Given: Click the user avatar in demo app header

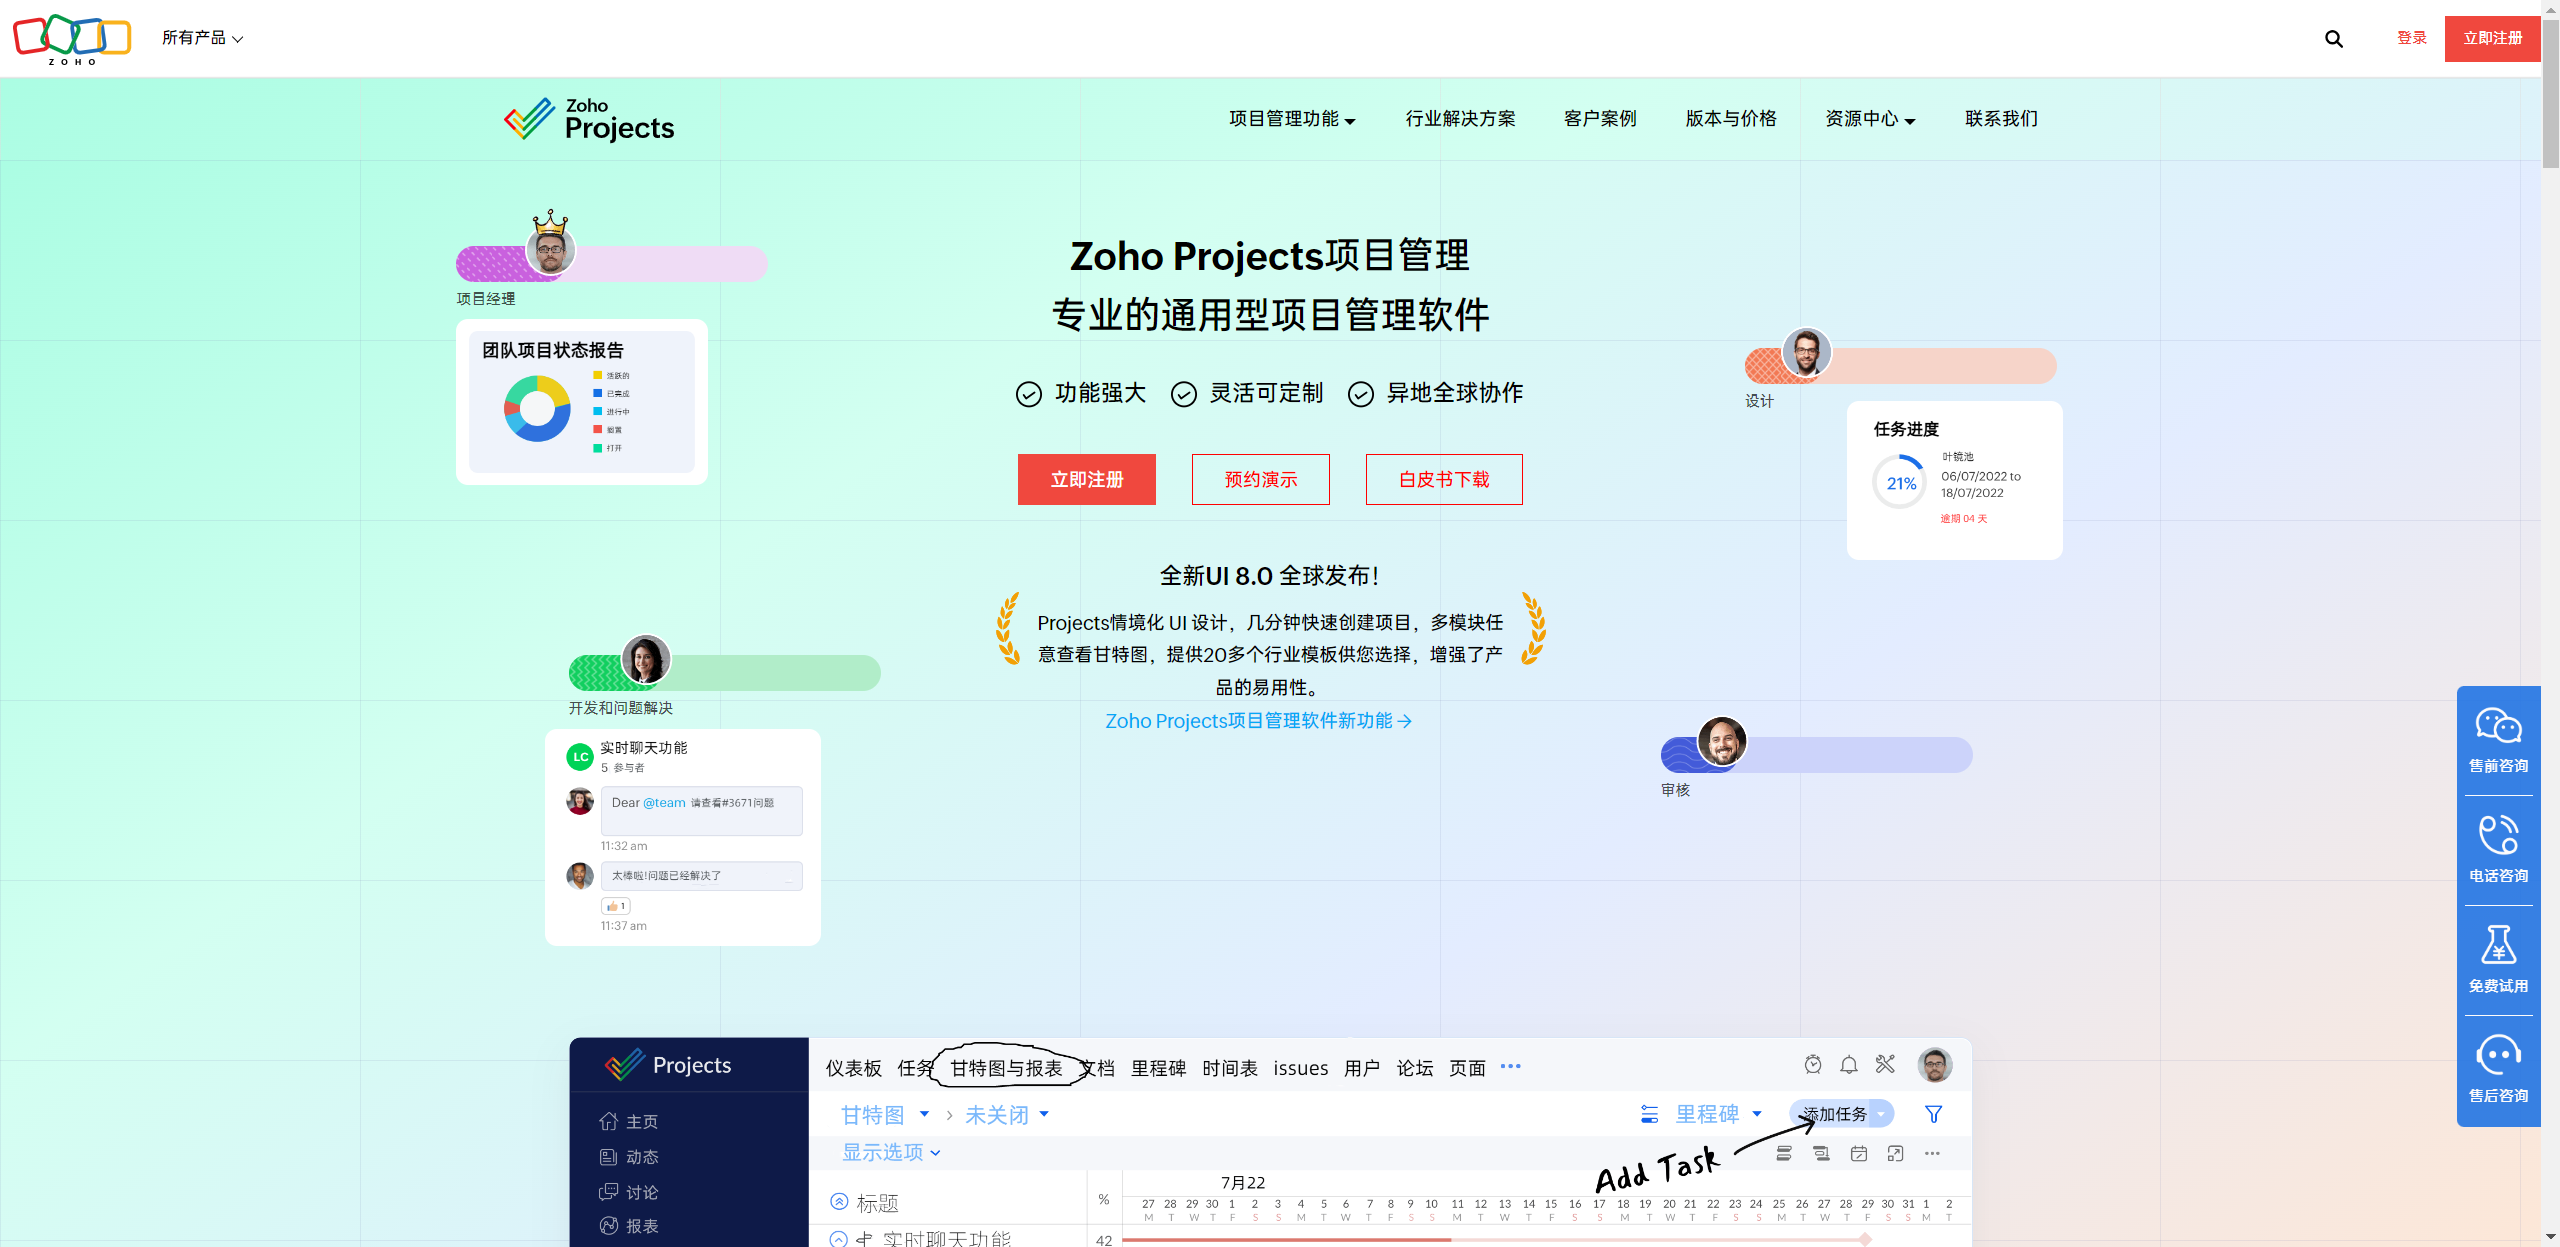Looking at the screenshot, I should pyautogui.click(x=1935, y=1065).
